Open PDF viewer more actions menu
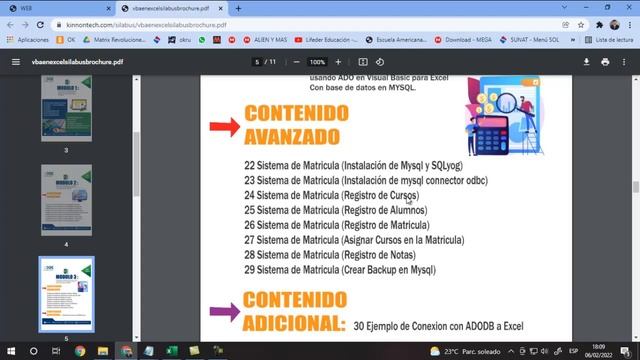Viewport: 640px width, 360px height. [624, 62]
